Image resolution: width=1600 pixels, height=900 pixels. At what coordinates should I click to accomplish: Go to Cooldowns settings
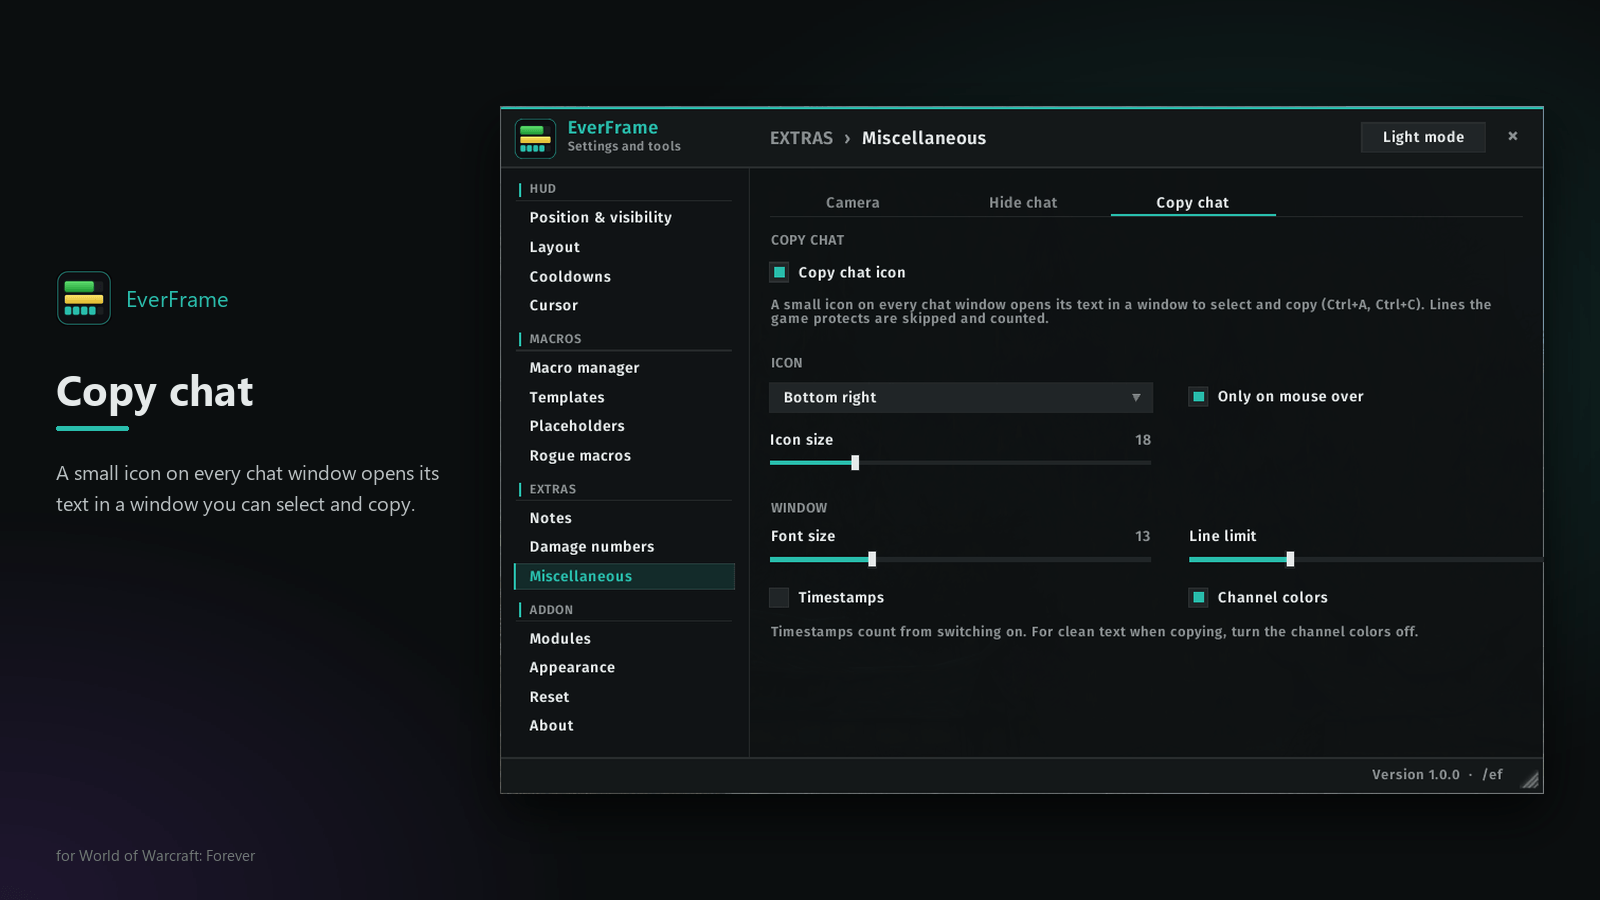click(x=623, y=277)
